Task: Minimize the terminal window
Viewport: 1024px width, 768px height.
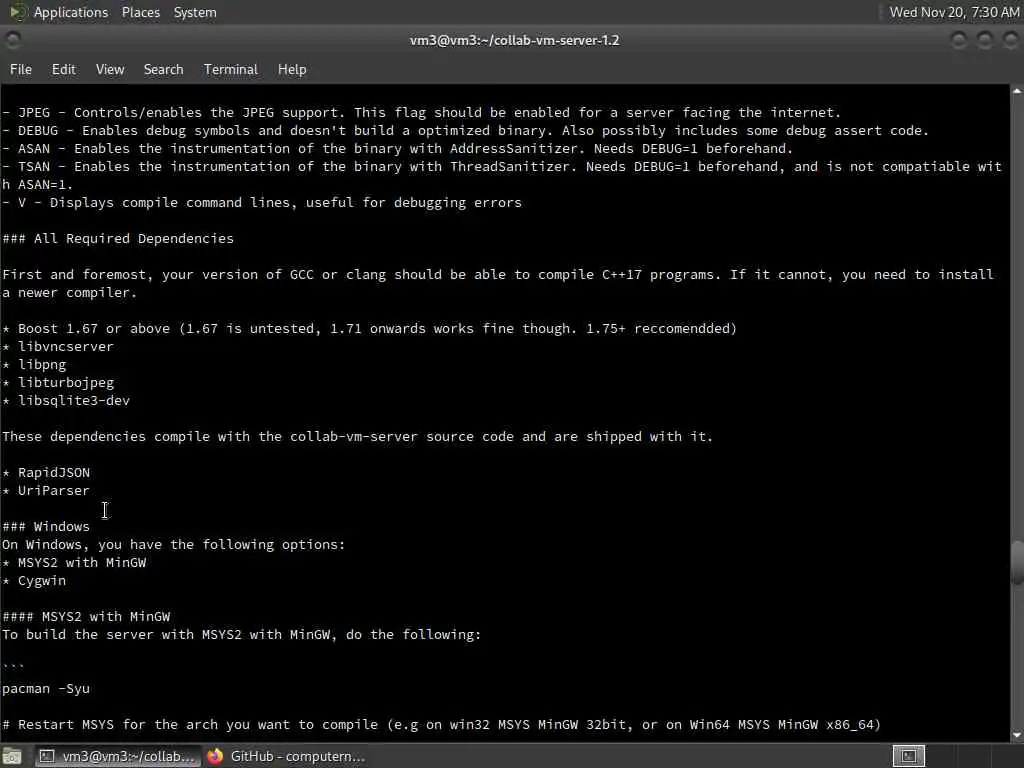Action: (959, 40)
